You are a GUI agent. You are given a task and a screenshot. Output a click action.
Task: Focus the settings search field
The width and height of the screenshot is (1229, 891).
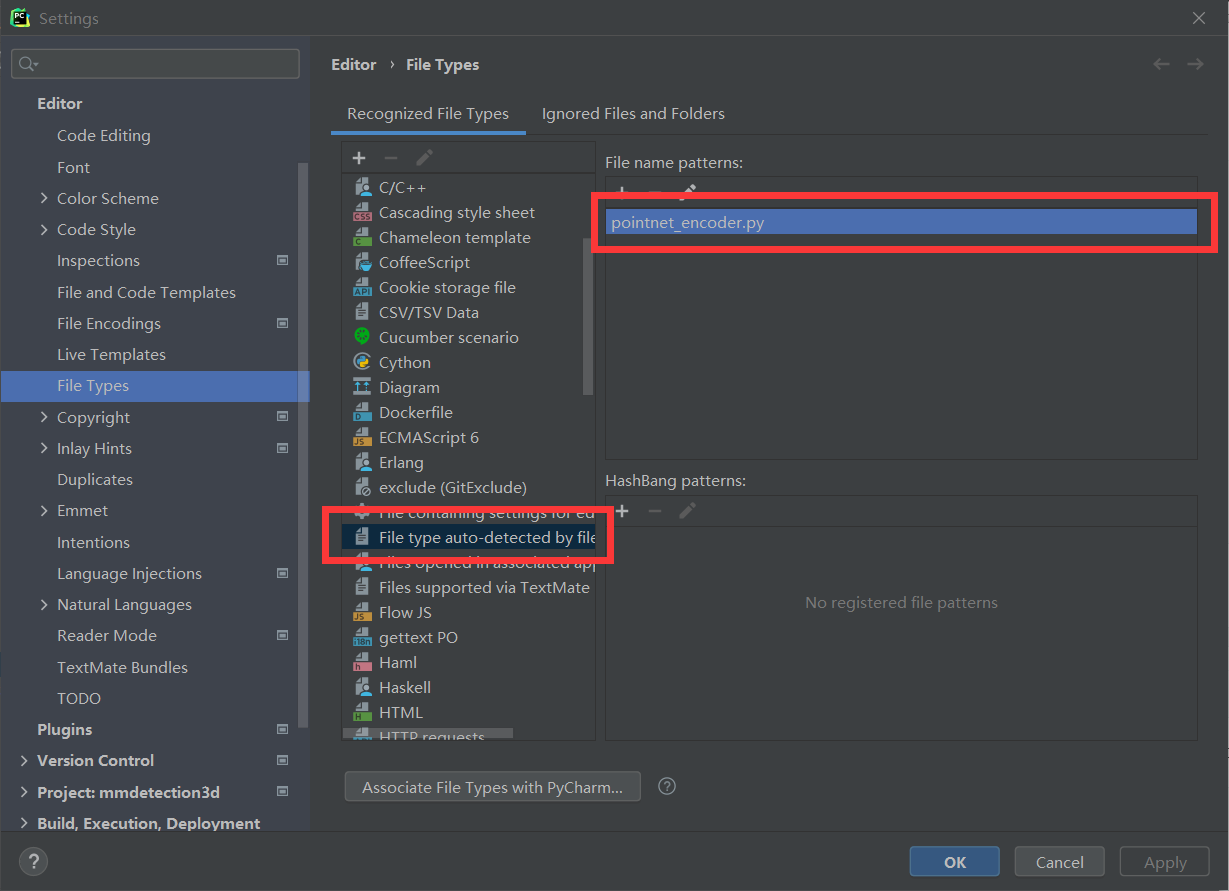[x=155, y=64]
